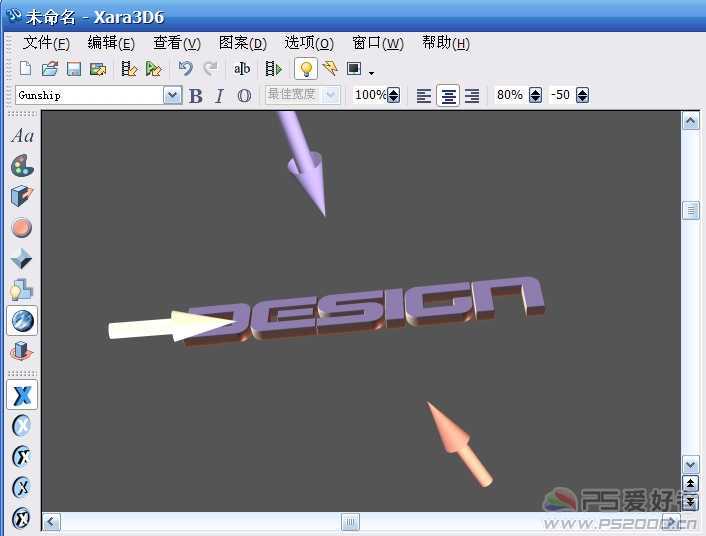This screenshot has height=536, width=706.
Task: Select the blue globe texture tool
Action: tap(22, 321)
